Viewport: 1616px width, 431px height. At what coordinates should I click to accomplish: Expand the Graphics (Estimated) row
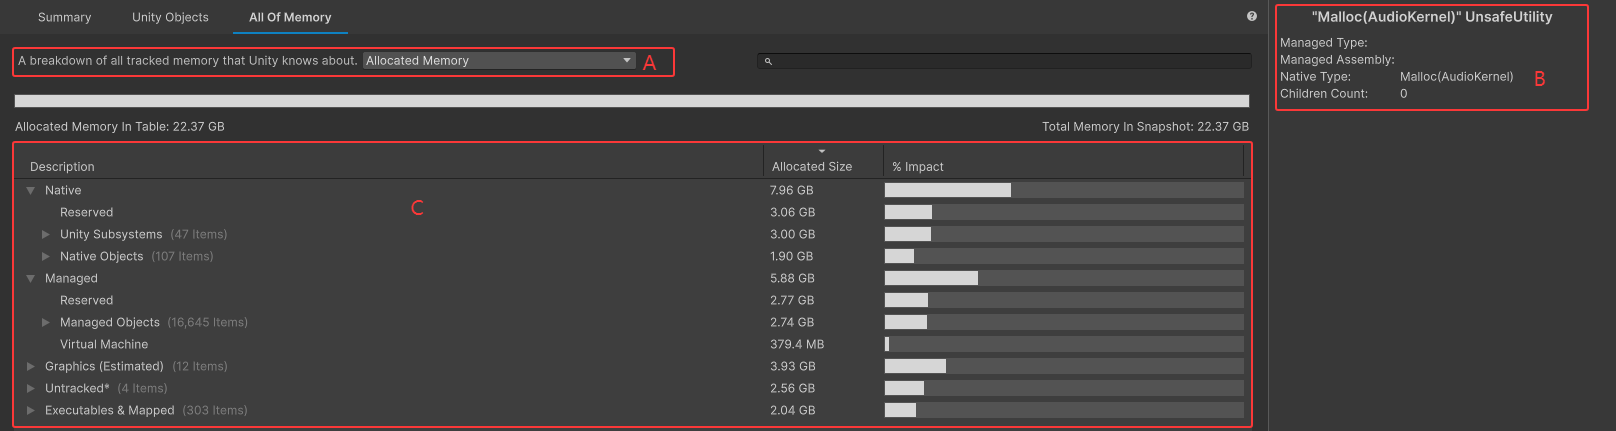31,366
